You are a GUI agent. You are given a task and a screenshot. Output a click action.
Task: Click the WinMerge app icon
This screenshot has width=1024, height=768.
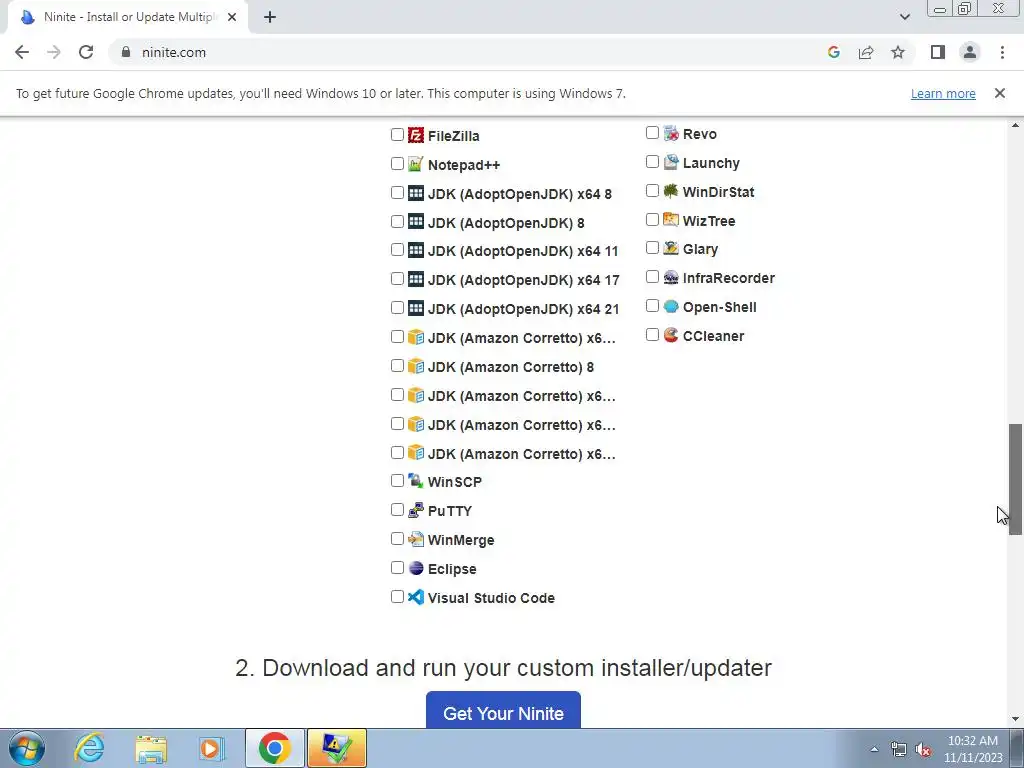coord(416,539)
